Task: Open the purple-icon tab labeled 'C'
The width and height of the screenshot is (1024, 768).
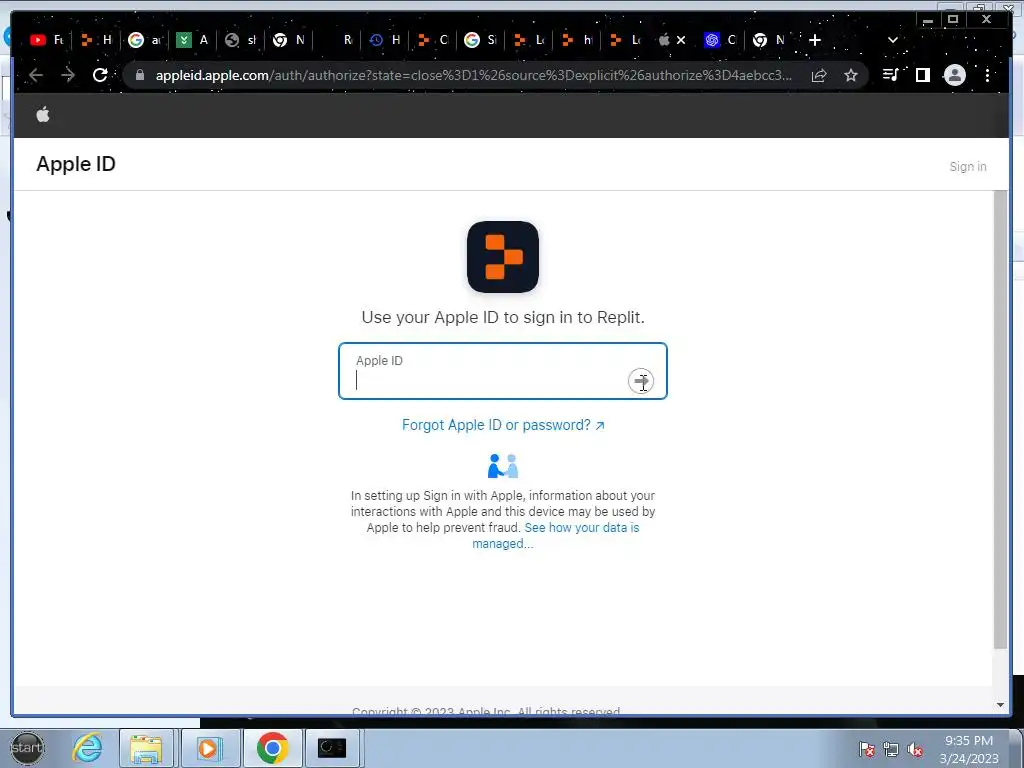Action: click(x=720, y=40)
